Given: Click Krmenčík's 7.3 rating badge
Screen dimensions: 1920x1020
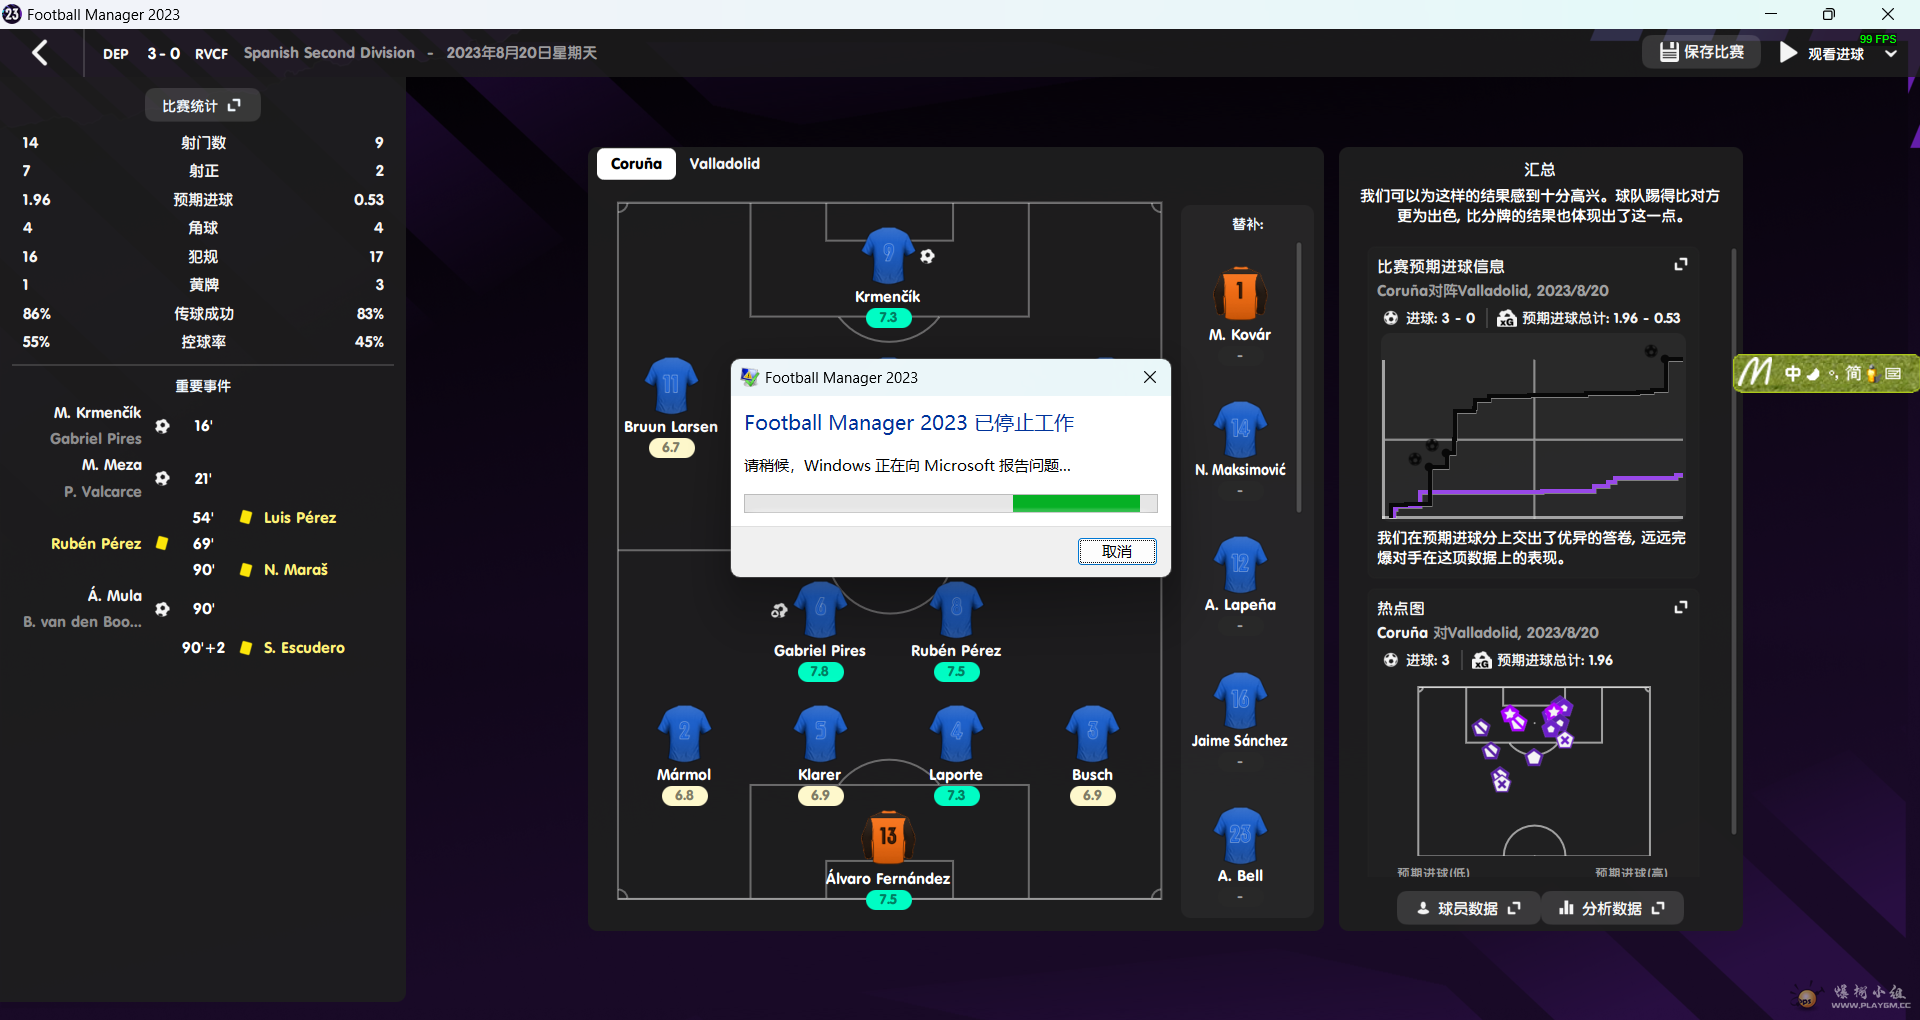Looking at the screenshot, I should point(888,317).
